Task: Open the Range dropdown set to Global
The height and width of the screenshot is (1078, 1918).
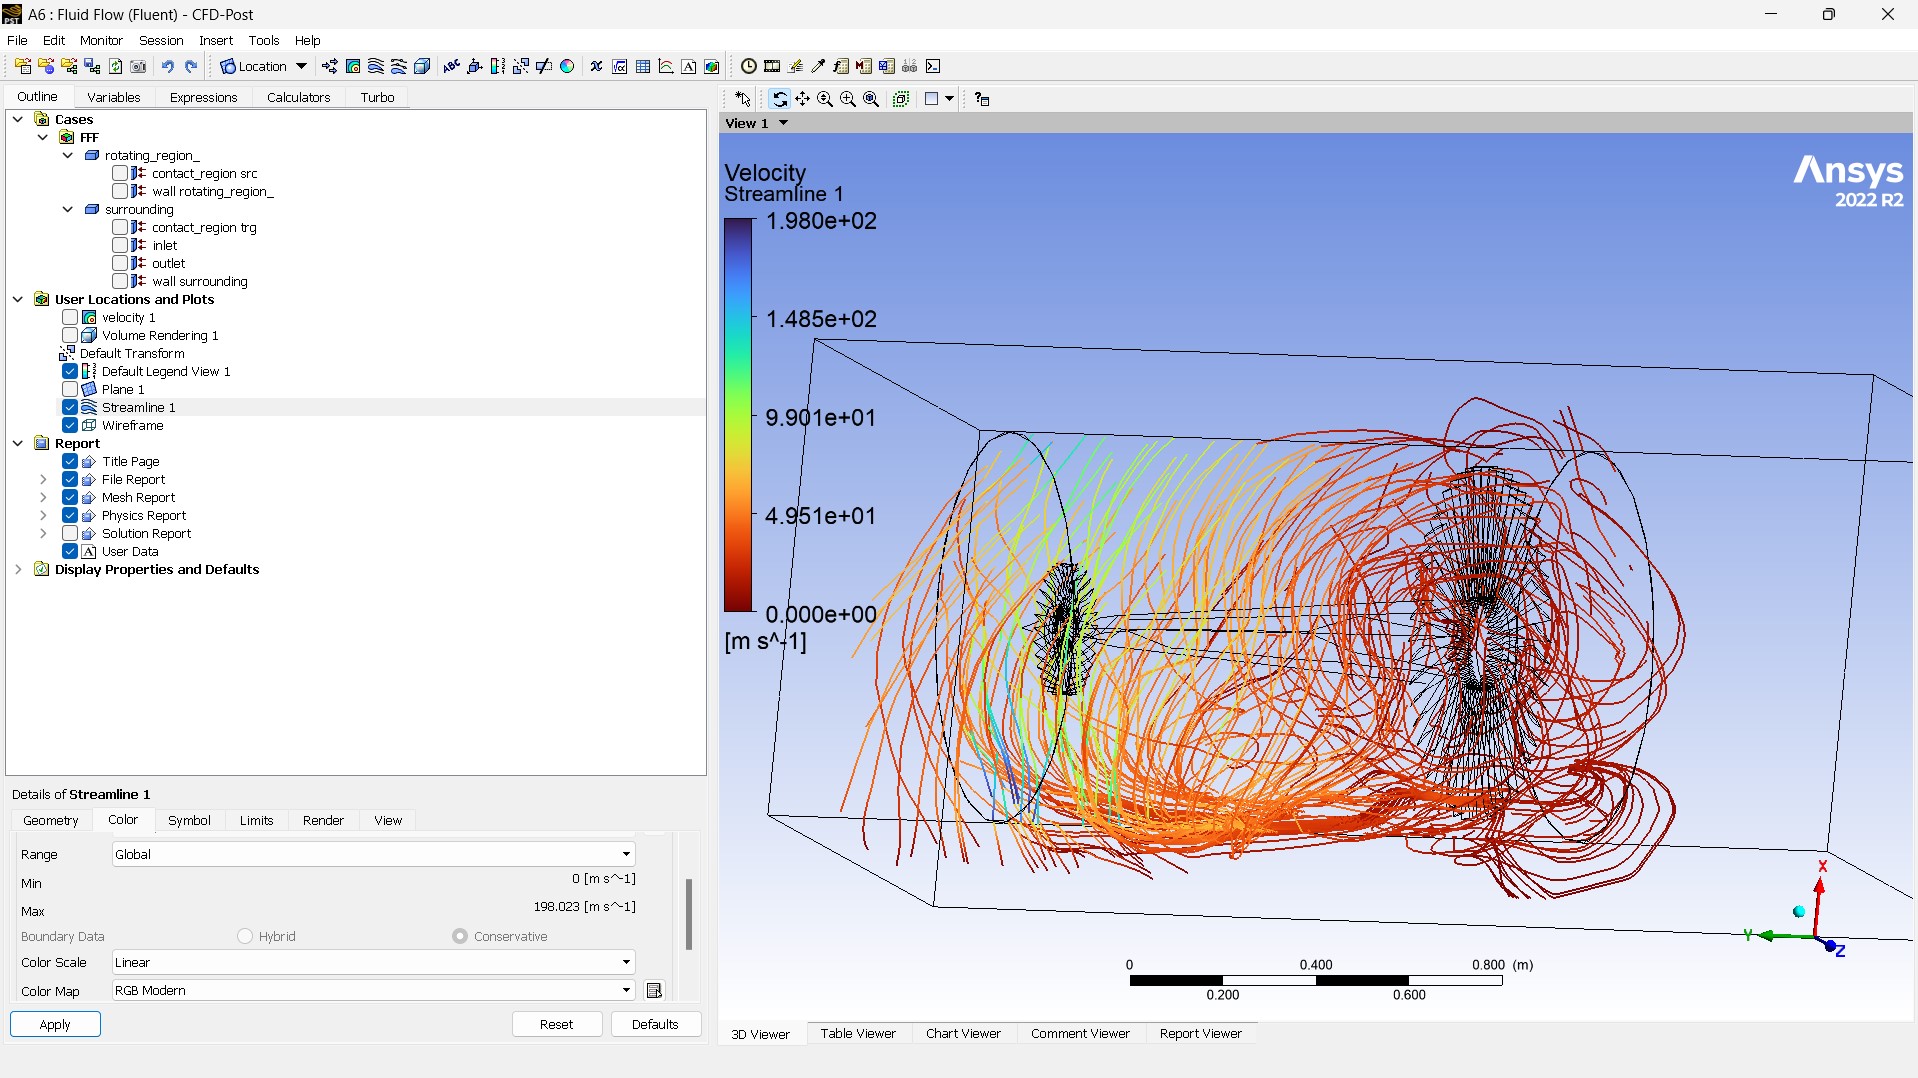Action: [x=374, y=854]
